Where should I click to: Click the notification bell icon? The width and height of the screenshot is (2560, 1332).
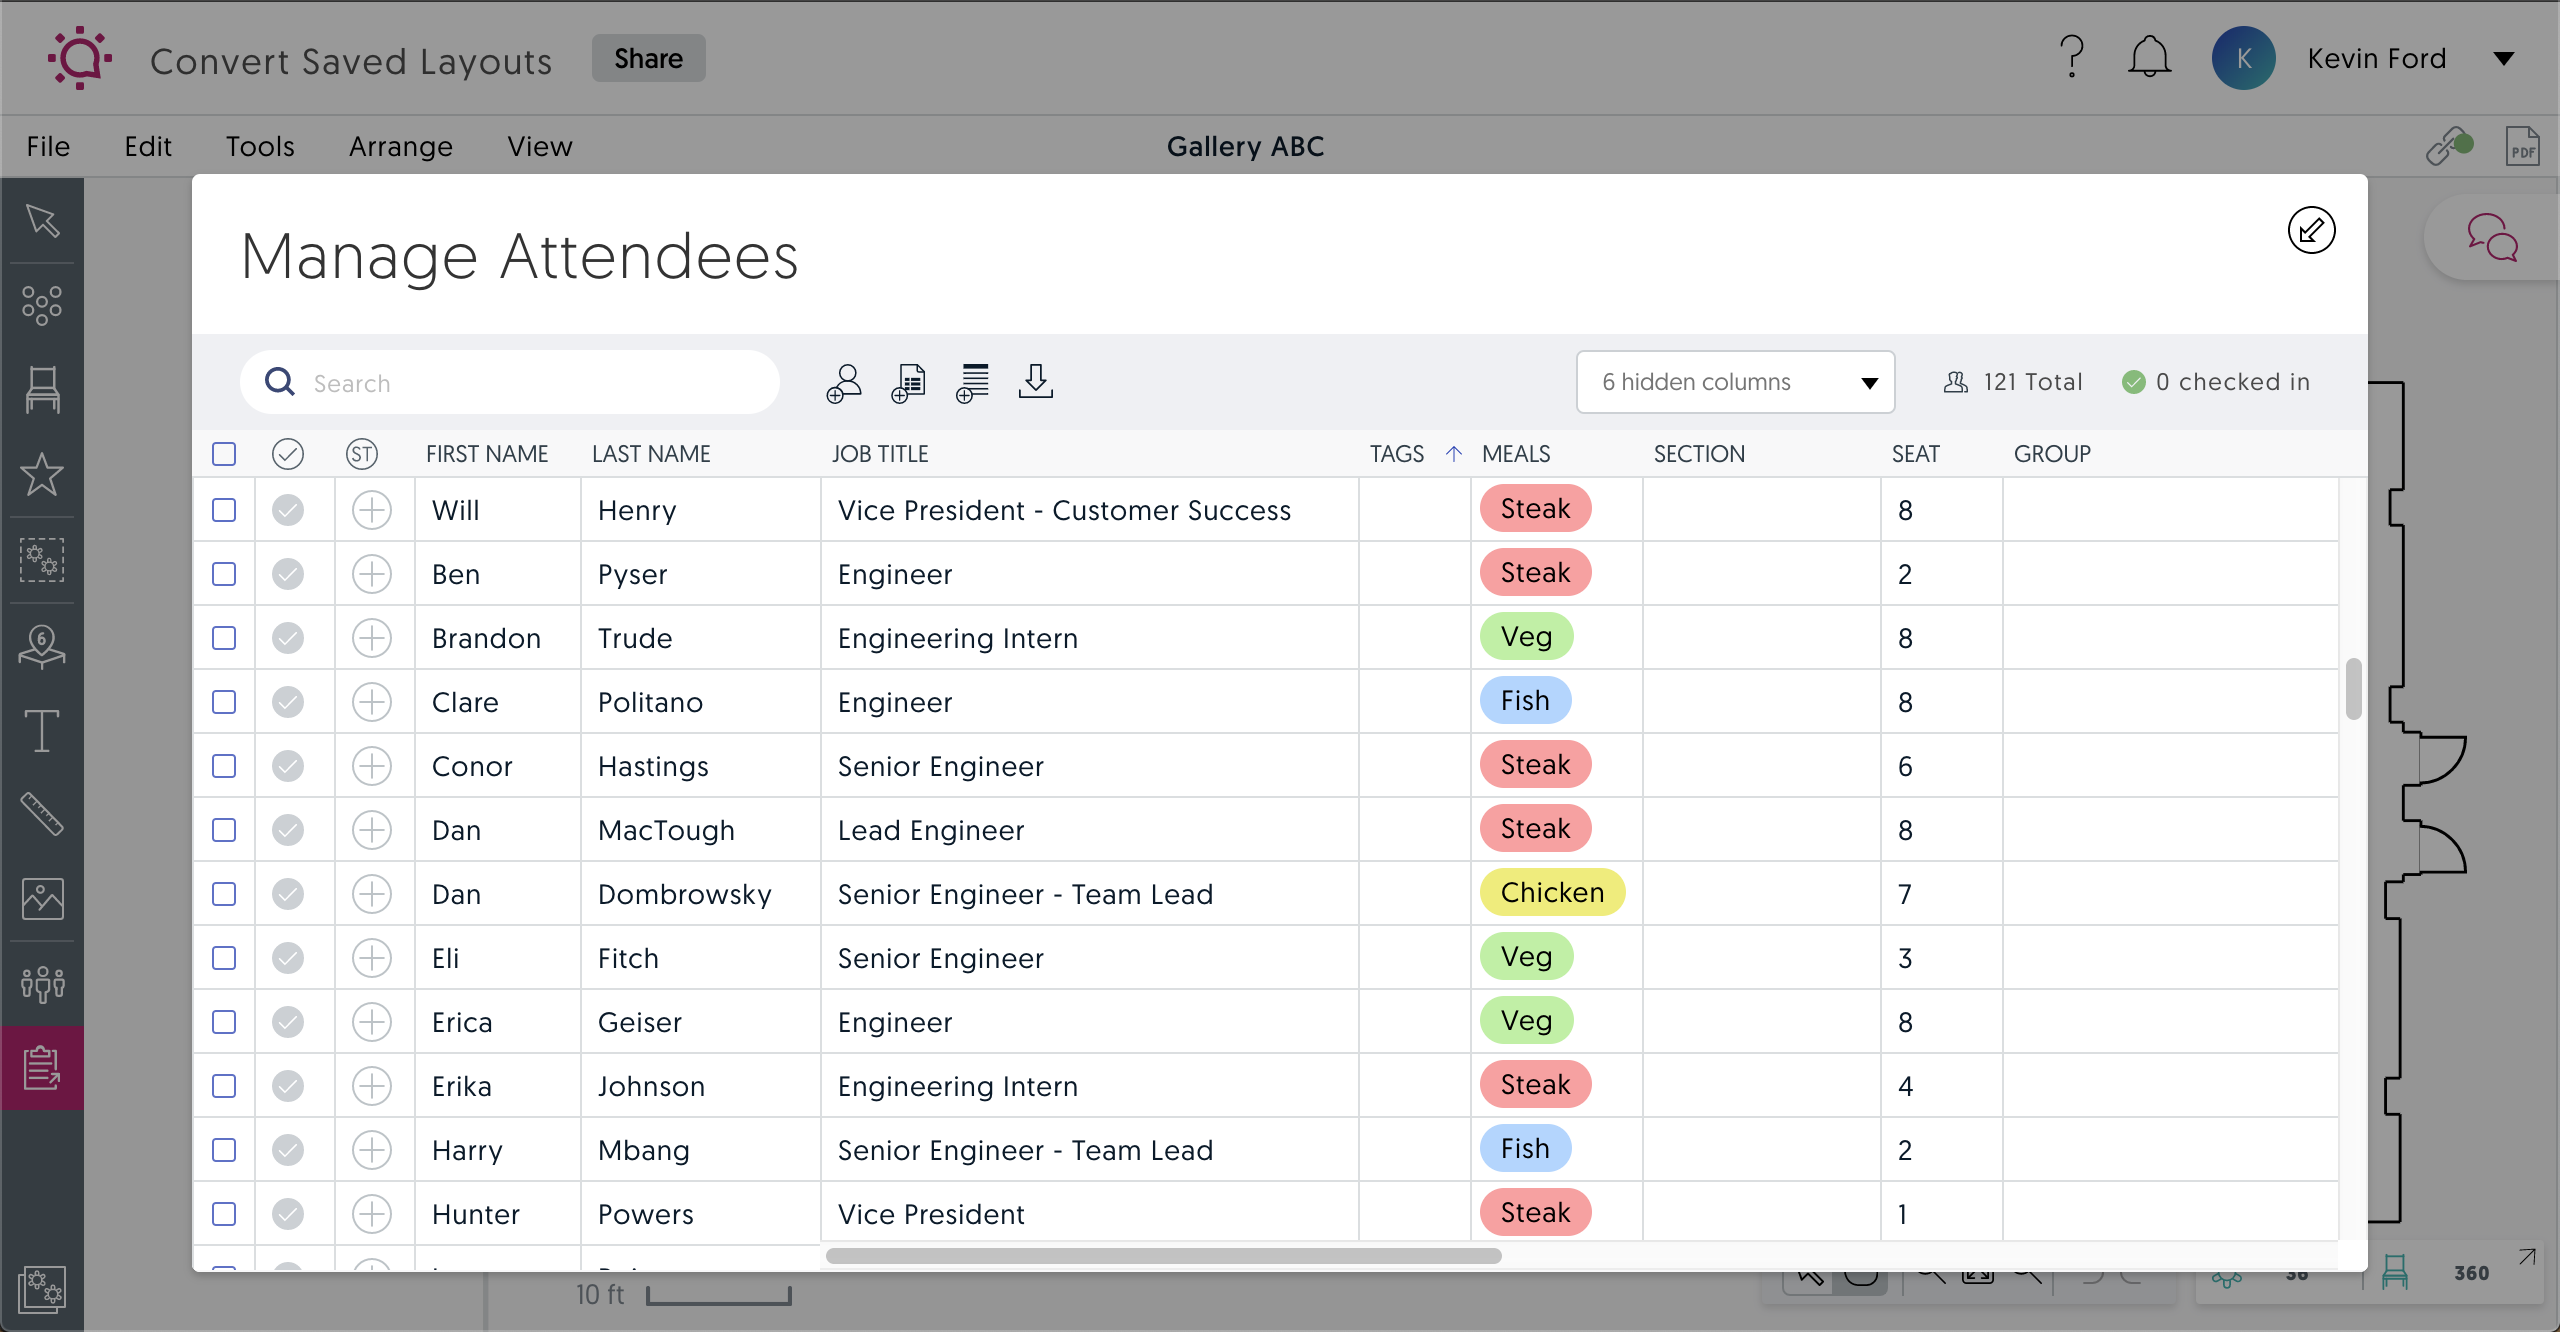2150,56
